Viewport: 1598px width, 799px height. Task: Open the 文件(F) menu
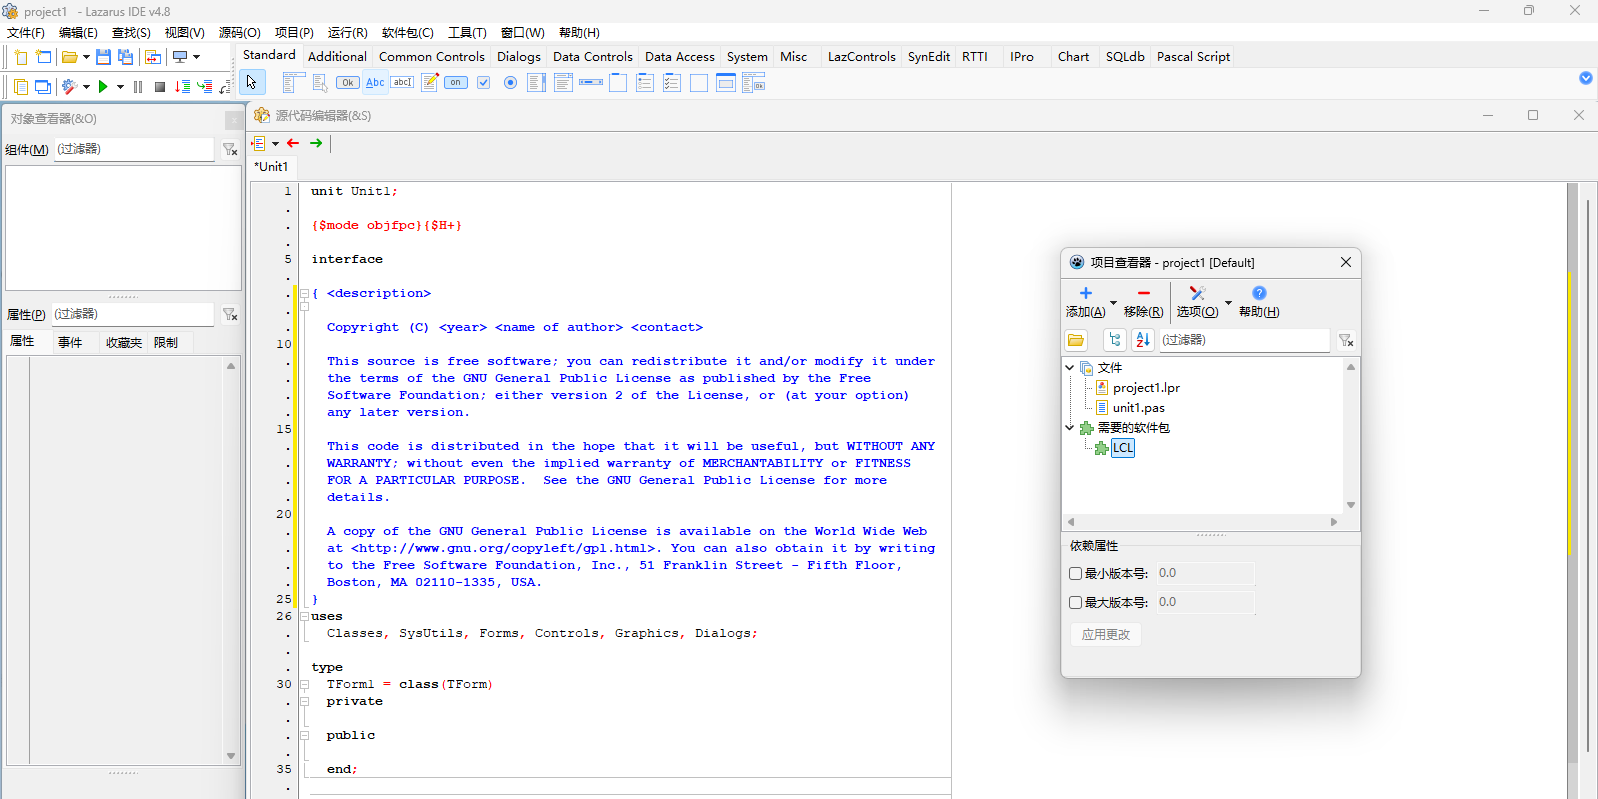pyautogui.click(x=26, y=33)
